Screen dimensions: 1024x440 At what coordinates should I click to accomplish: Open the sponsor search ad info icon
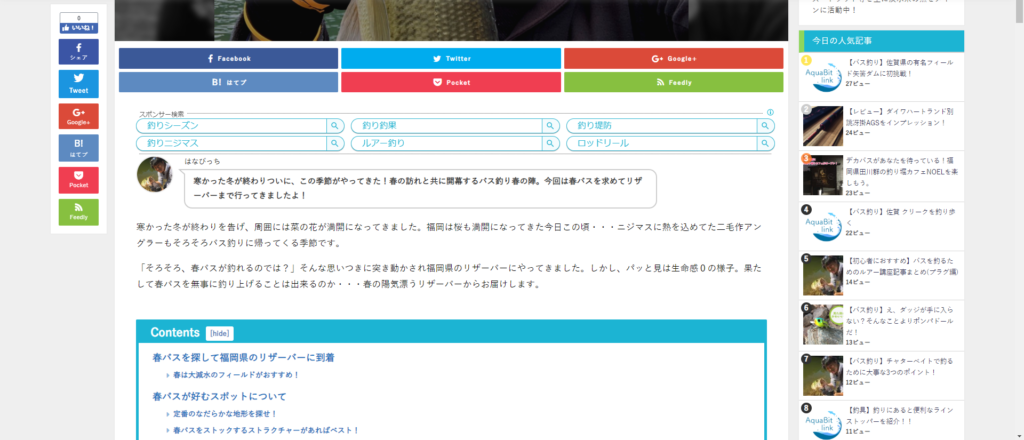tap(770, 113)
